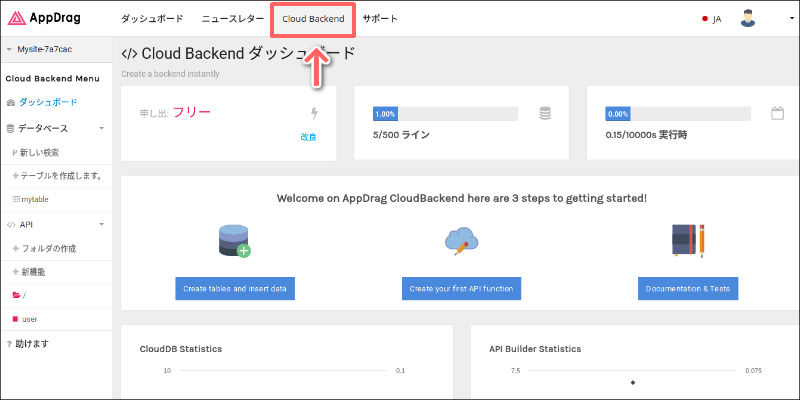The height and width of the screenshot is (400, 800).
Task: Click the 改良 upgrade link
Action: 309,137
